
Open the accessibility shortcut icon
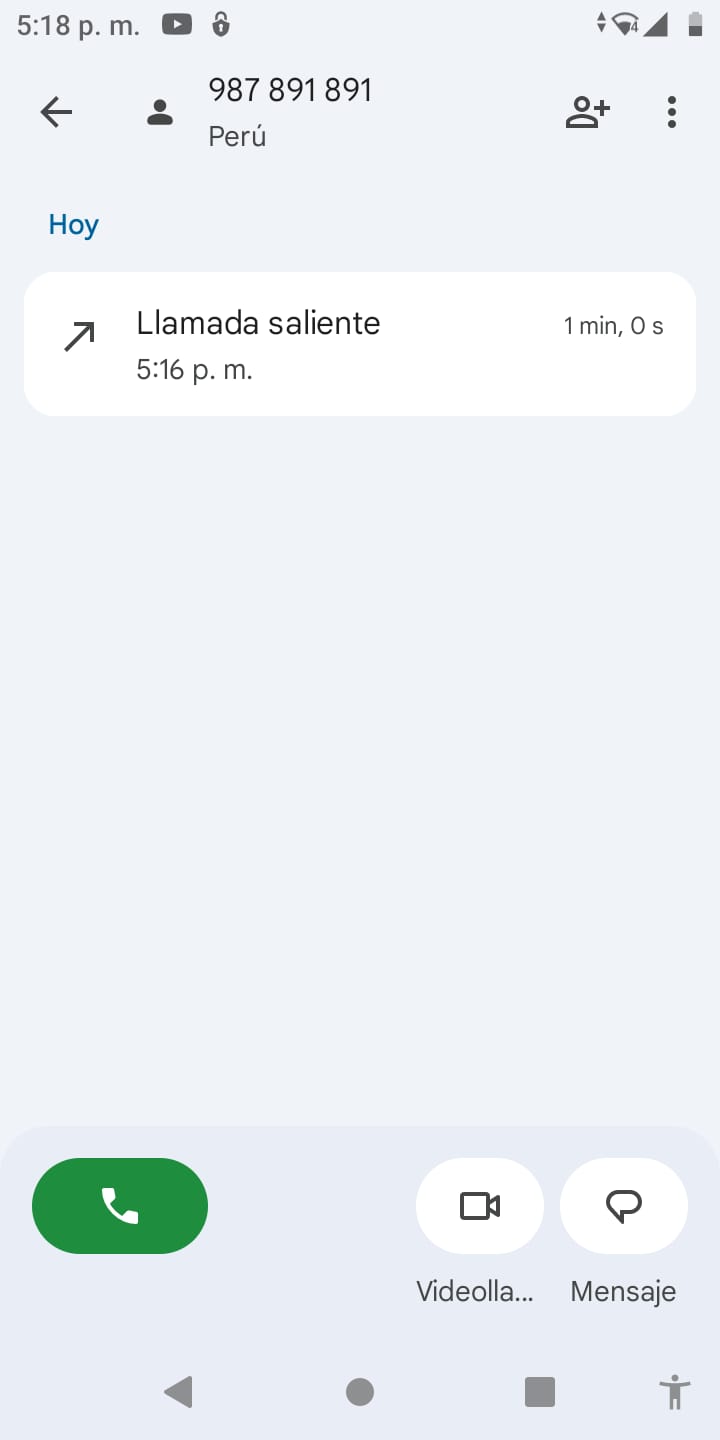(x=675, y=1392)
